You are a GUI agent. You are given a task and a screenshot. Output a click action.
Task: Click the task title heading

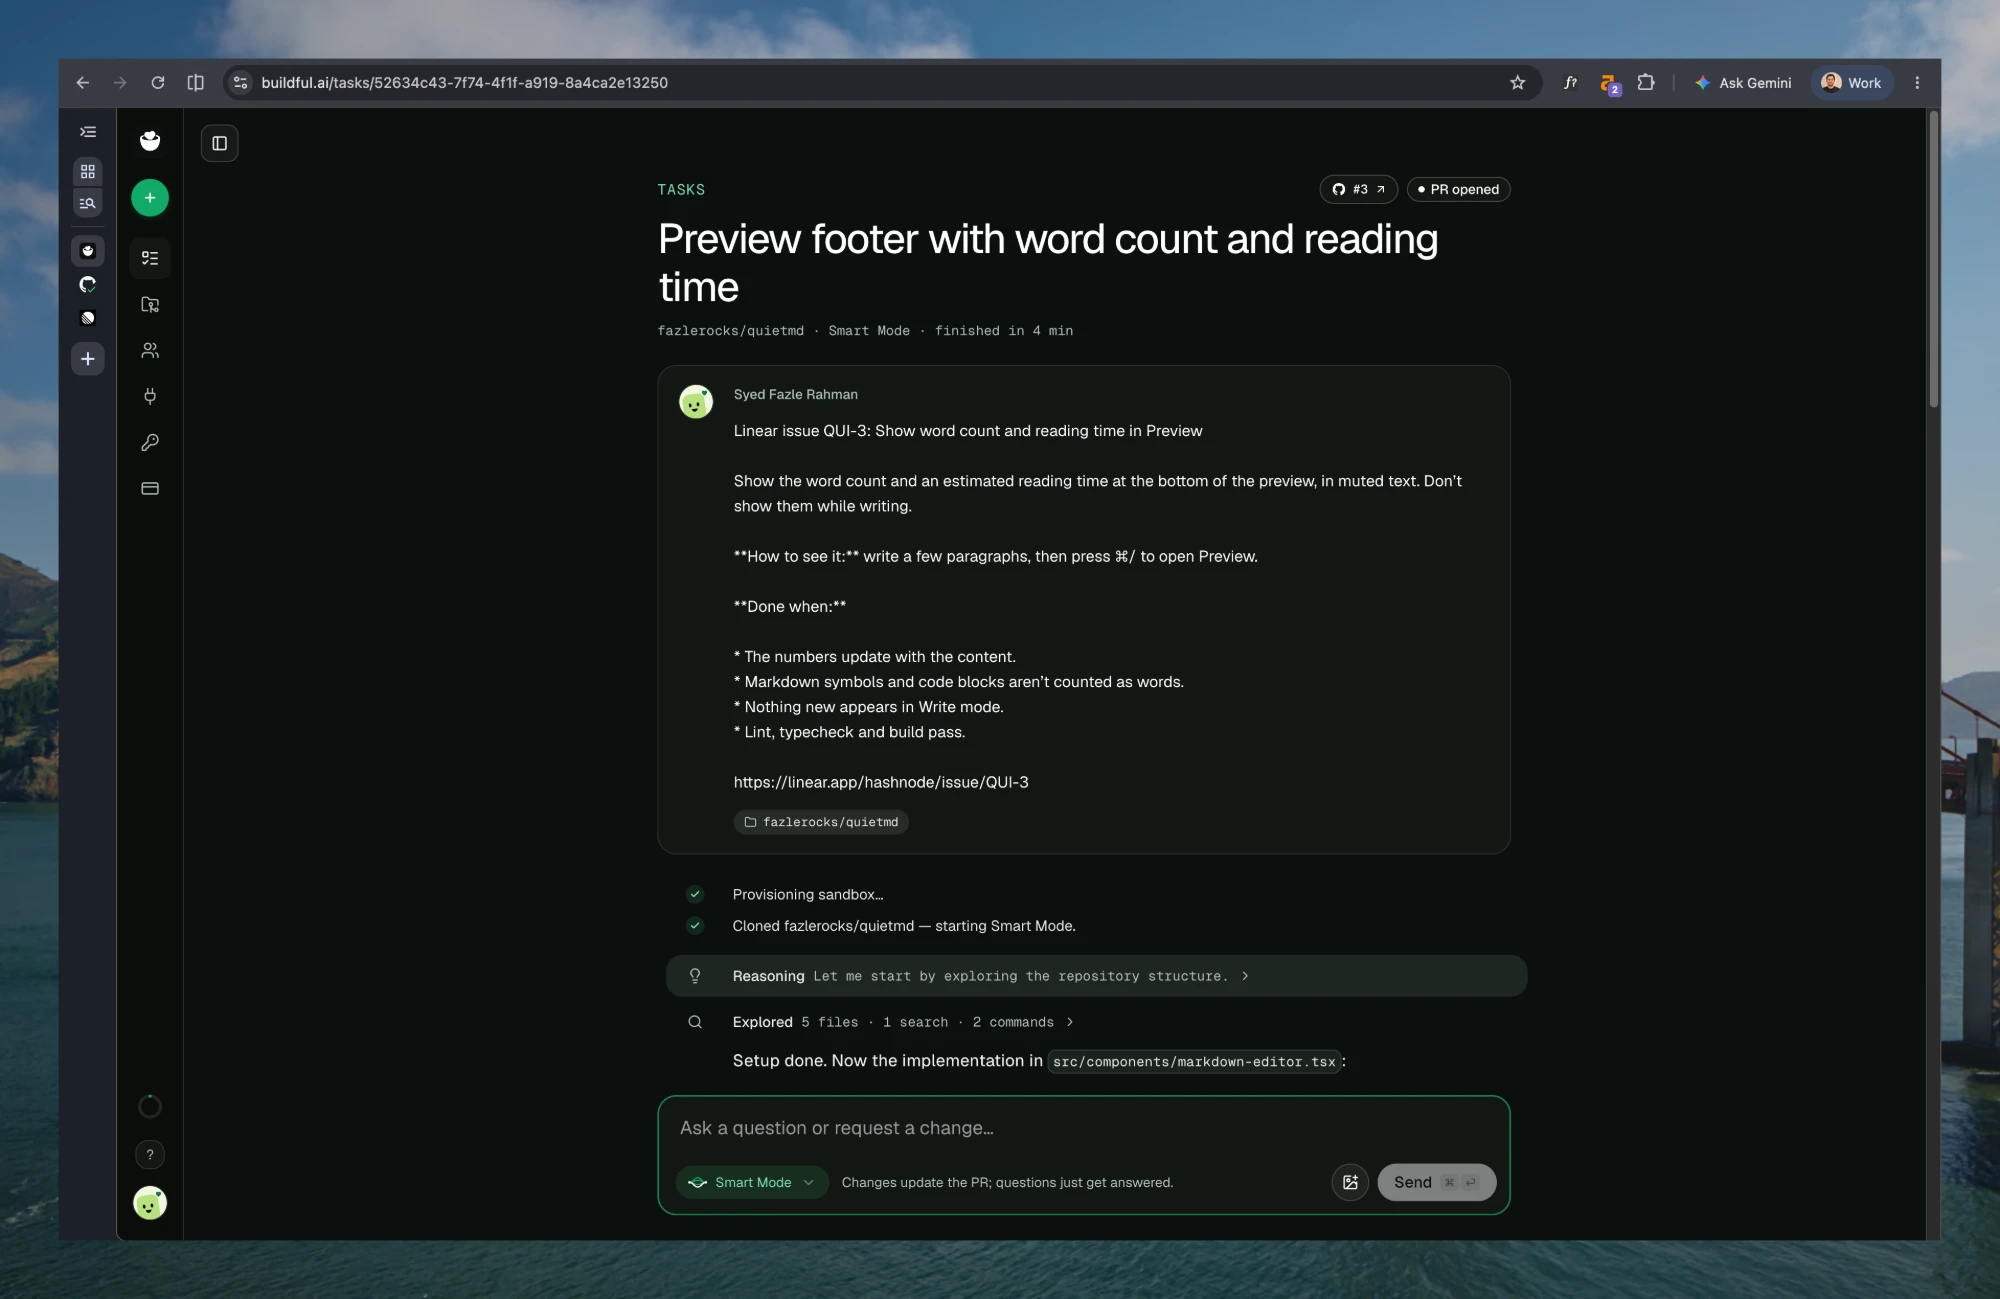[x=1048, y=263]
